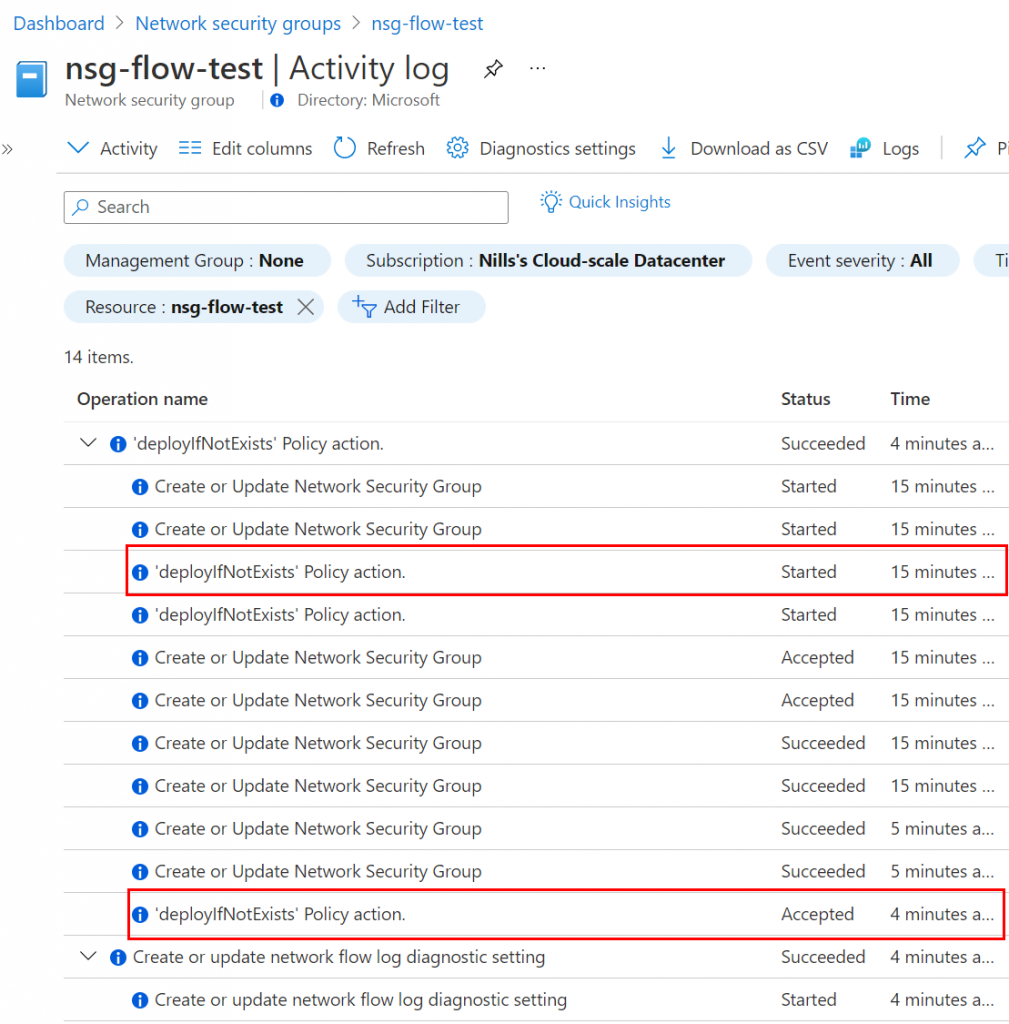Go to Dashboard breadcrumb link
The height and width of the screenshot is (1024, 1009).
59,23
